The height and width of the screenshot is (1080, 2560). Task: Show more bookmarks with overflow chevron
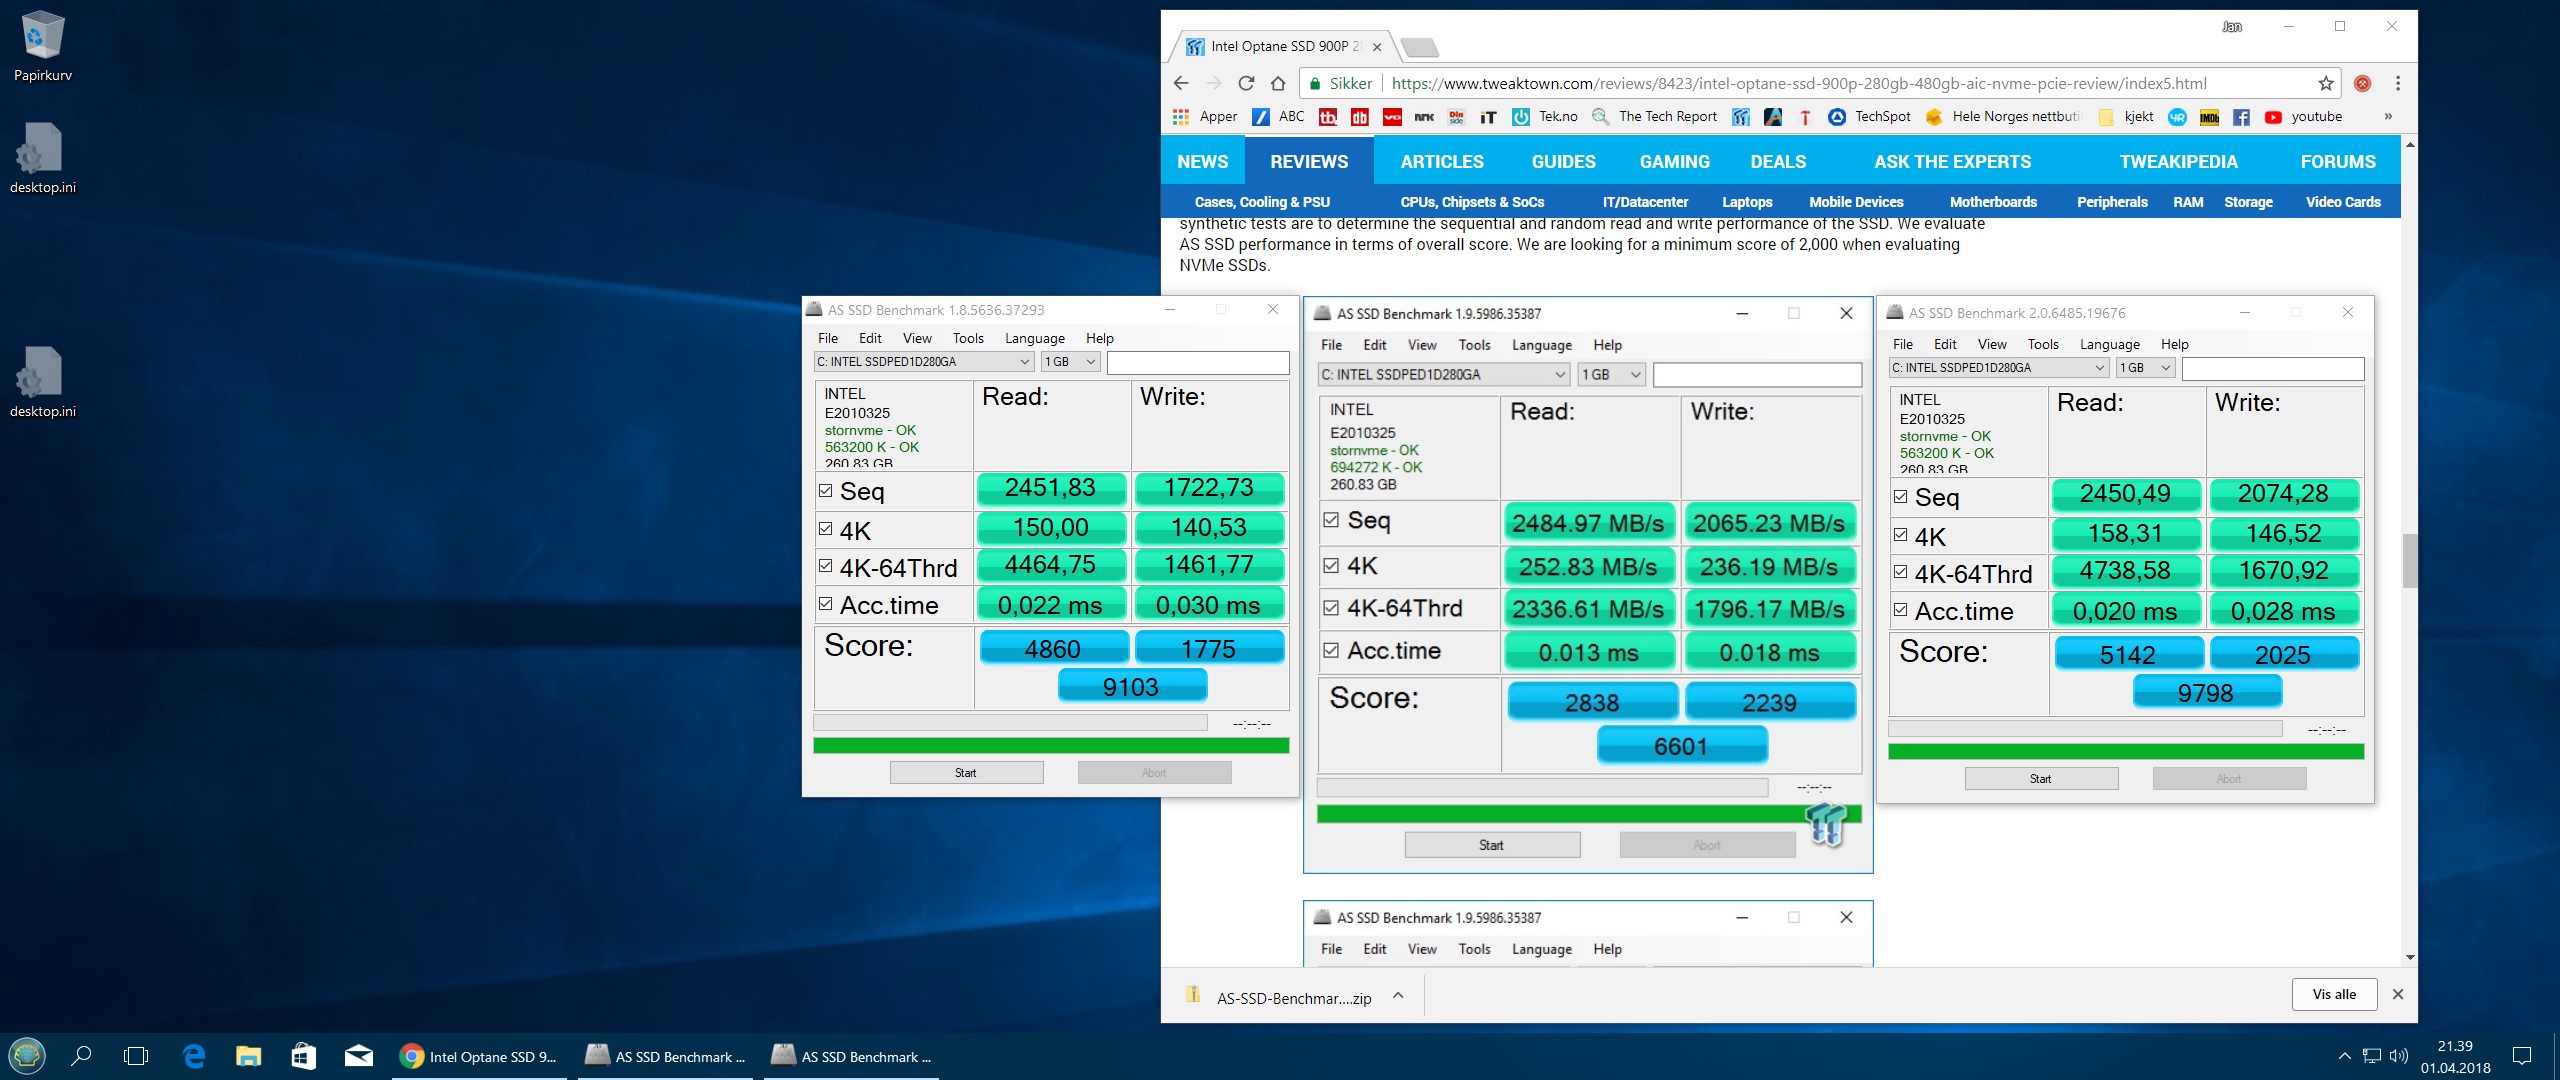click(x=2388, y=116)
